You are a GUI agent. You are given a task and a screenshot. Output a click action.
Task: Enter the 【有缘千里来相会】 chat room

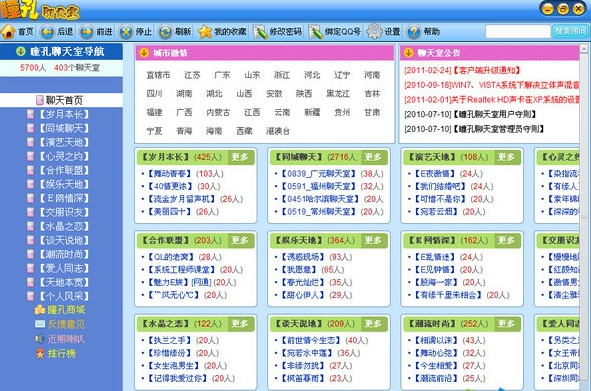tap(448, 295)
